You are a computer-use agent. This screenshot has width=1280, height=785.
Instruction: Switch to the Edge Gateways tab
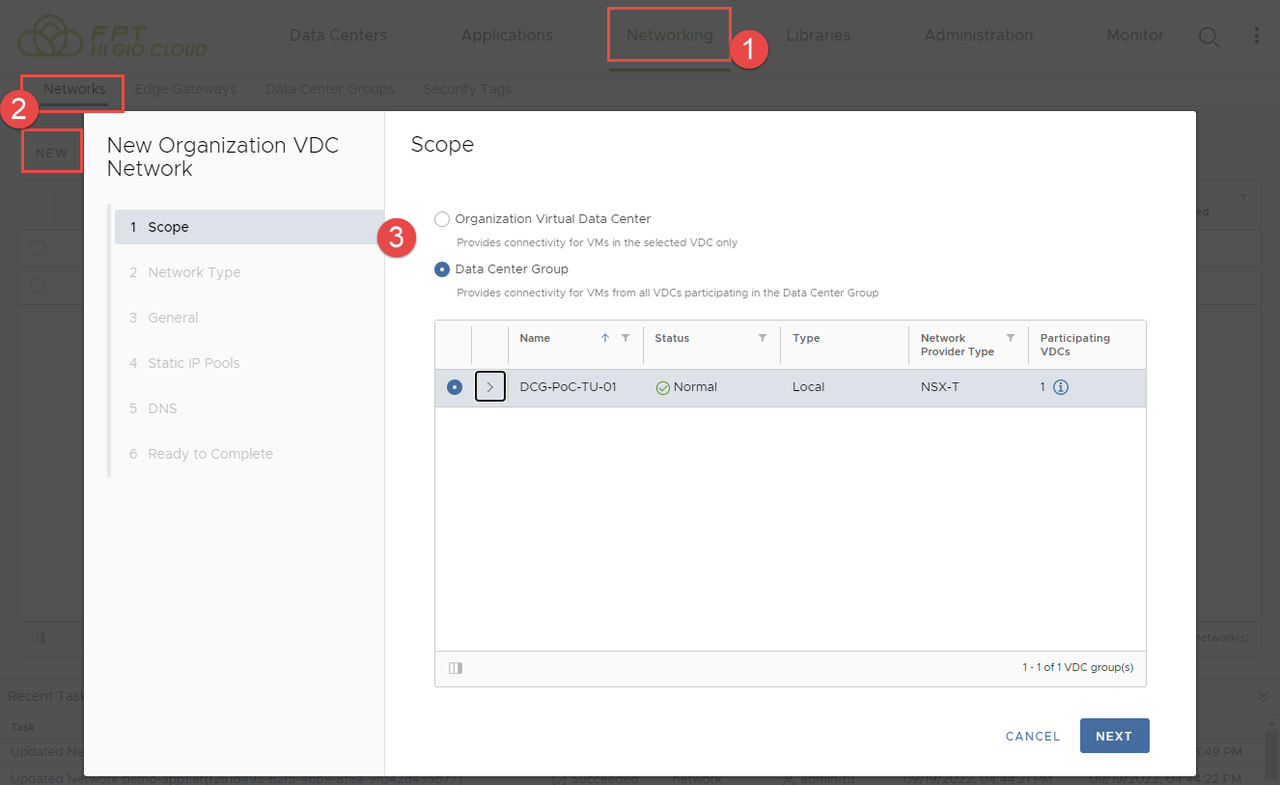point(185,89)
